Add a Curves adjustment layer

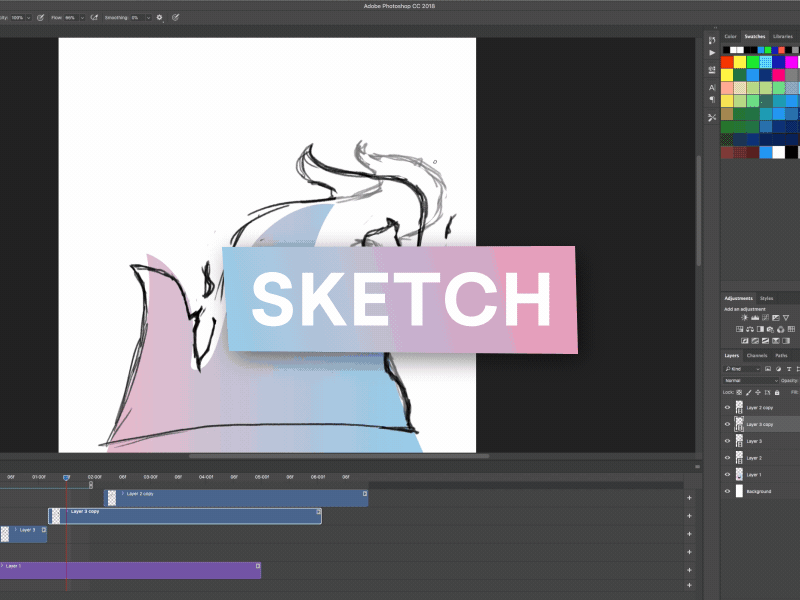765,317
